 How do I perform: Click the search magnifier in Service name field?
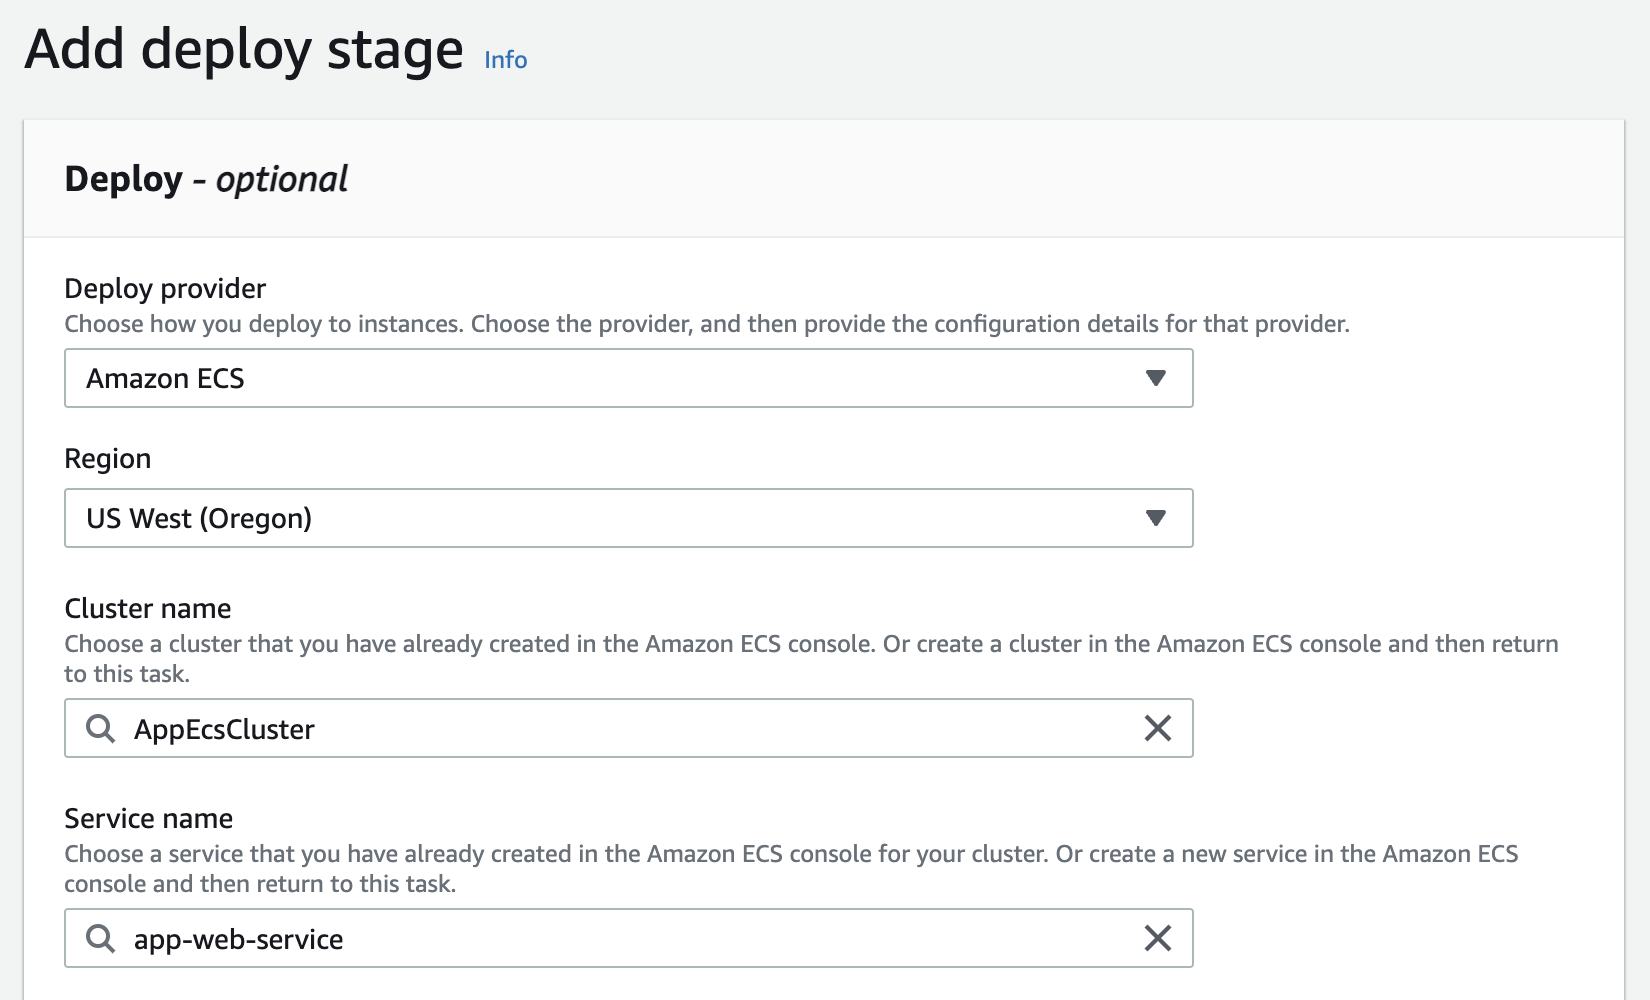[100, 938]
